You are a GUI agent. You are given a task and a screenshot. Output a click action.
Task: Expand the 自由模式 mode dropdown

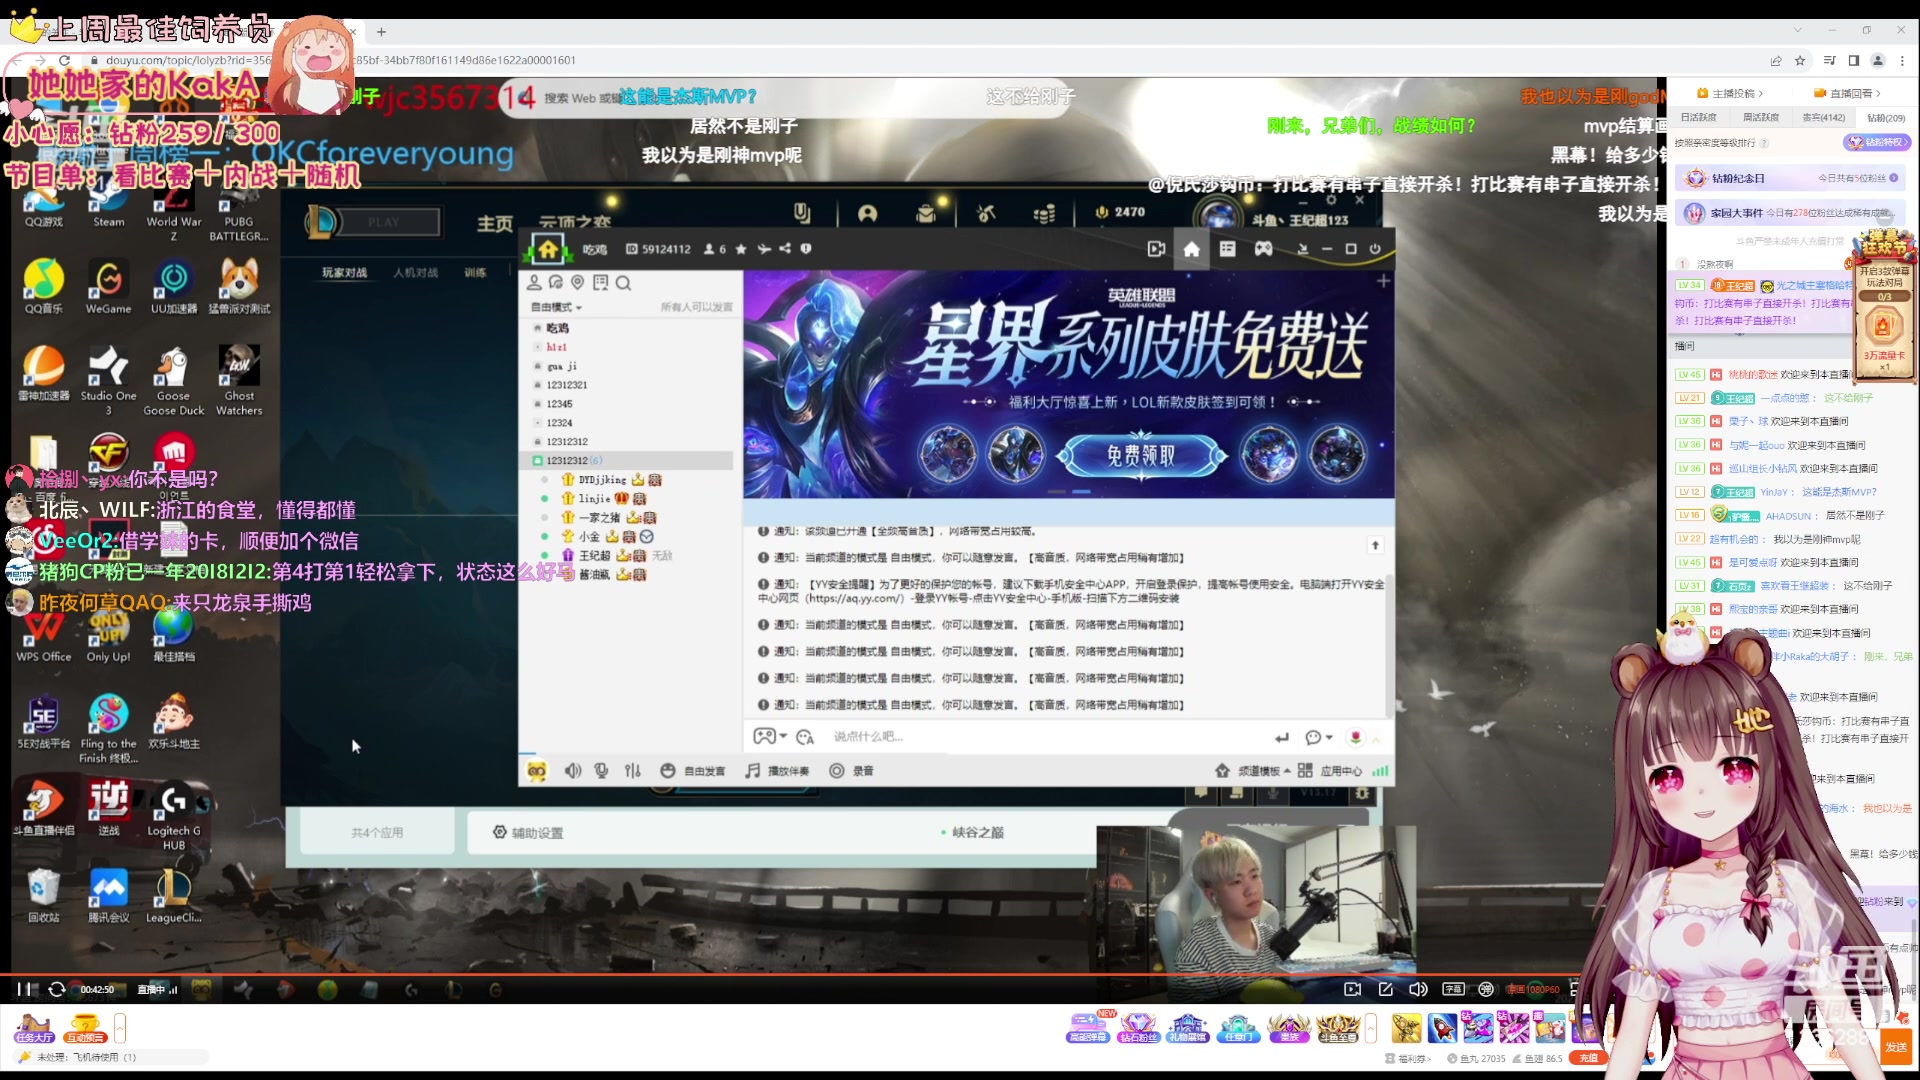coord(556,307)
